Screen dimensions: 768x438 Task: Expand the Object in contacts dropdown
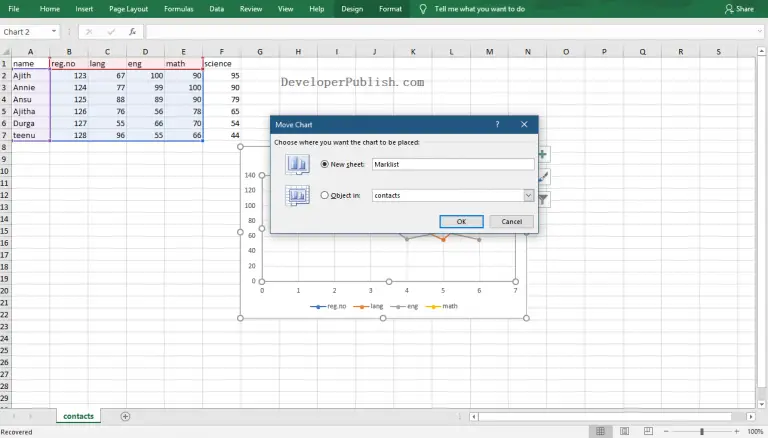(x=529, y=196)
